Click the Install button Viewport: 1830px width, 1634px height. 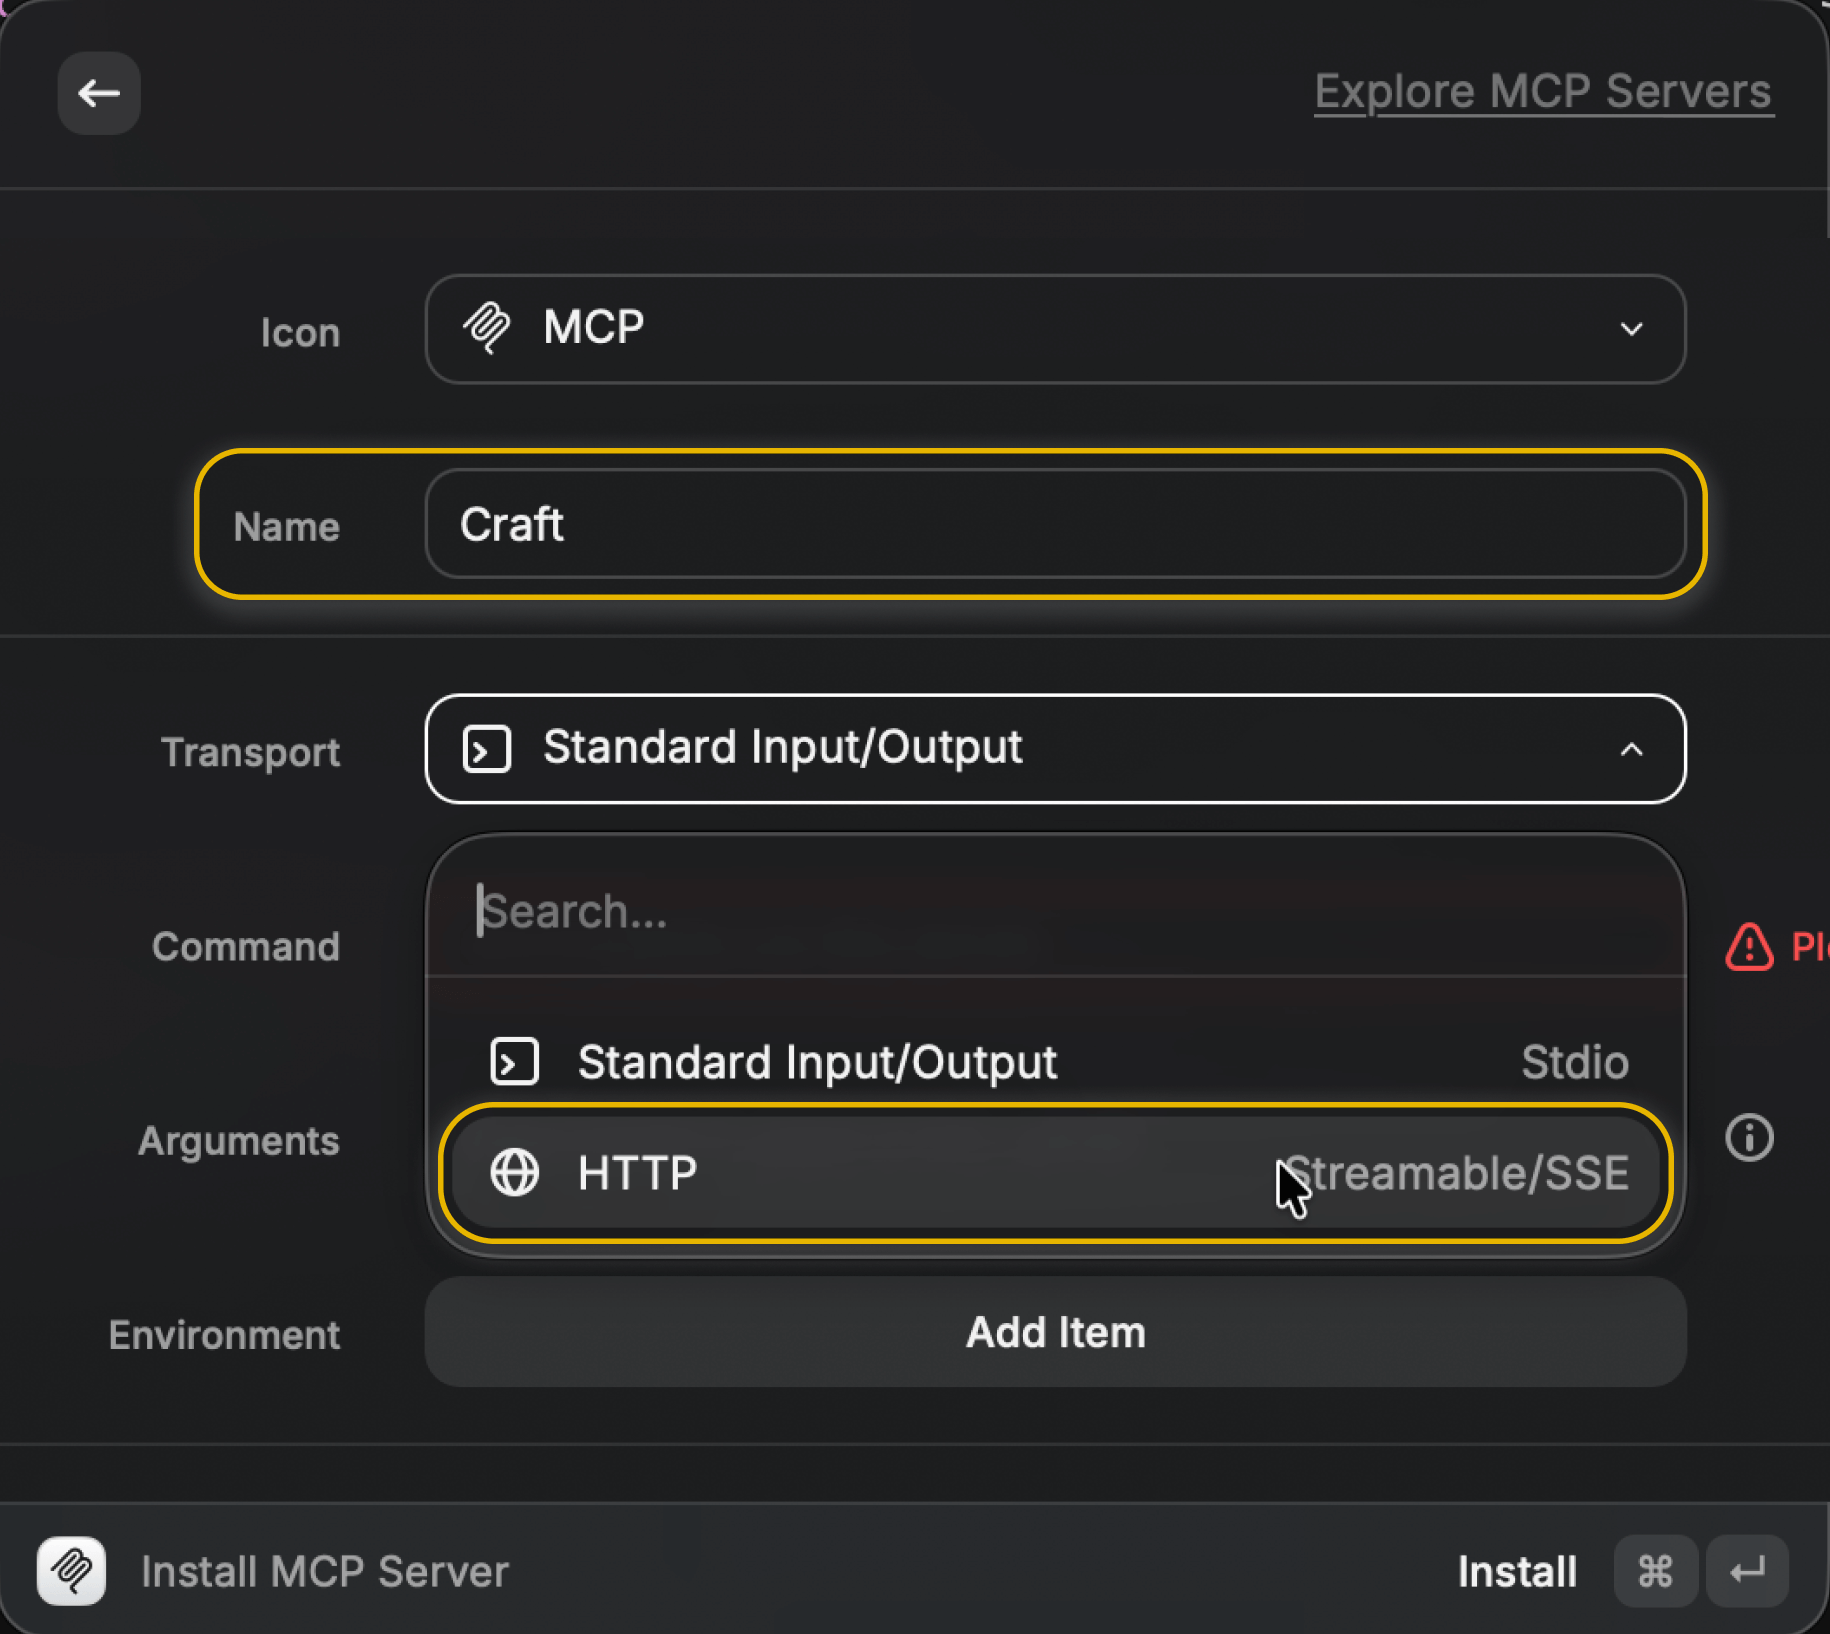[1516, 1570]
